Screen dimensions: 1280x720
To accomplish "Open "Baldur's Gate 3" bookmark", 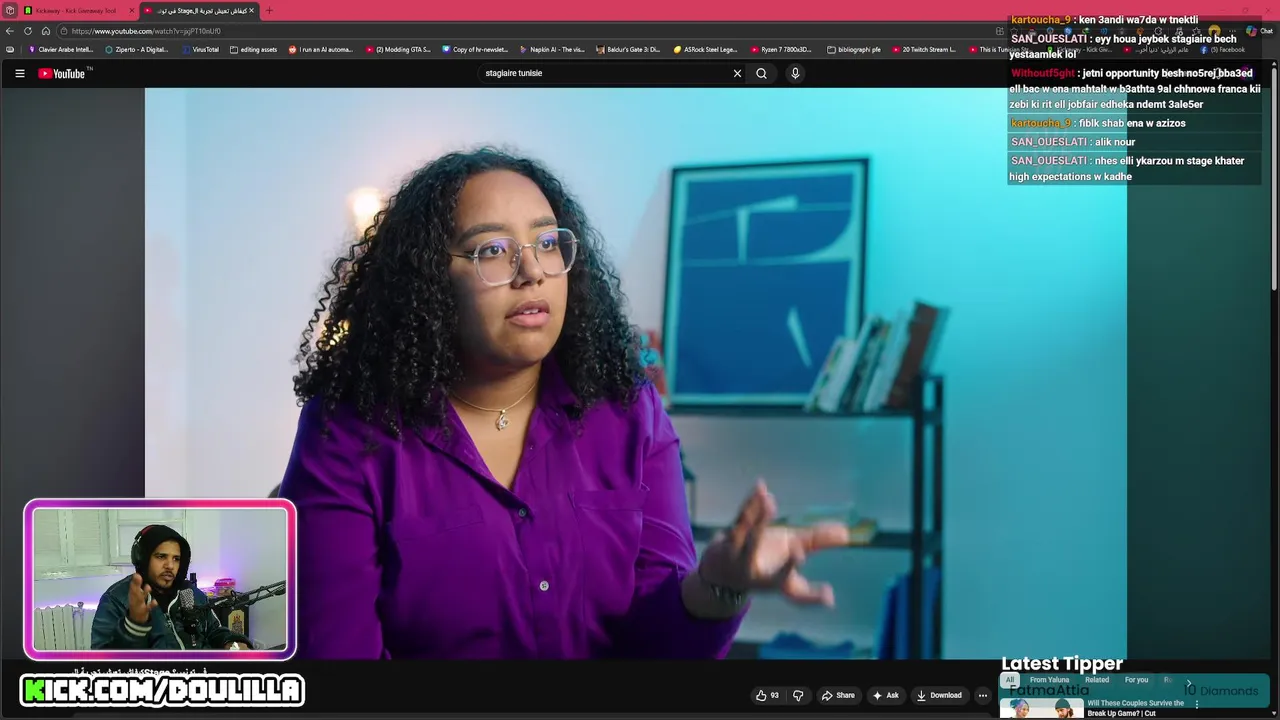I will [628, 49].
